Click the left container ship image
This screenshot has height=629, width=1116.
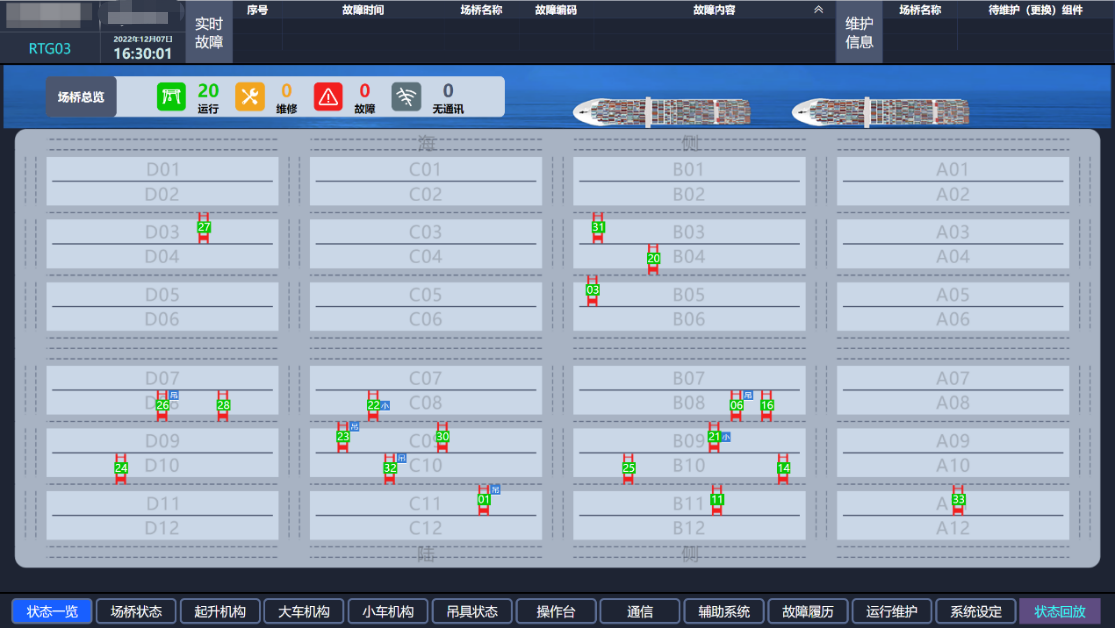661,111
